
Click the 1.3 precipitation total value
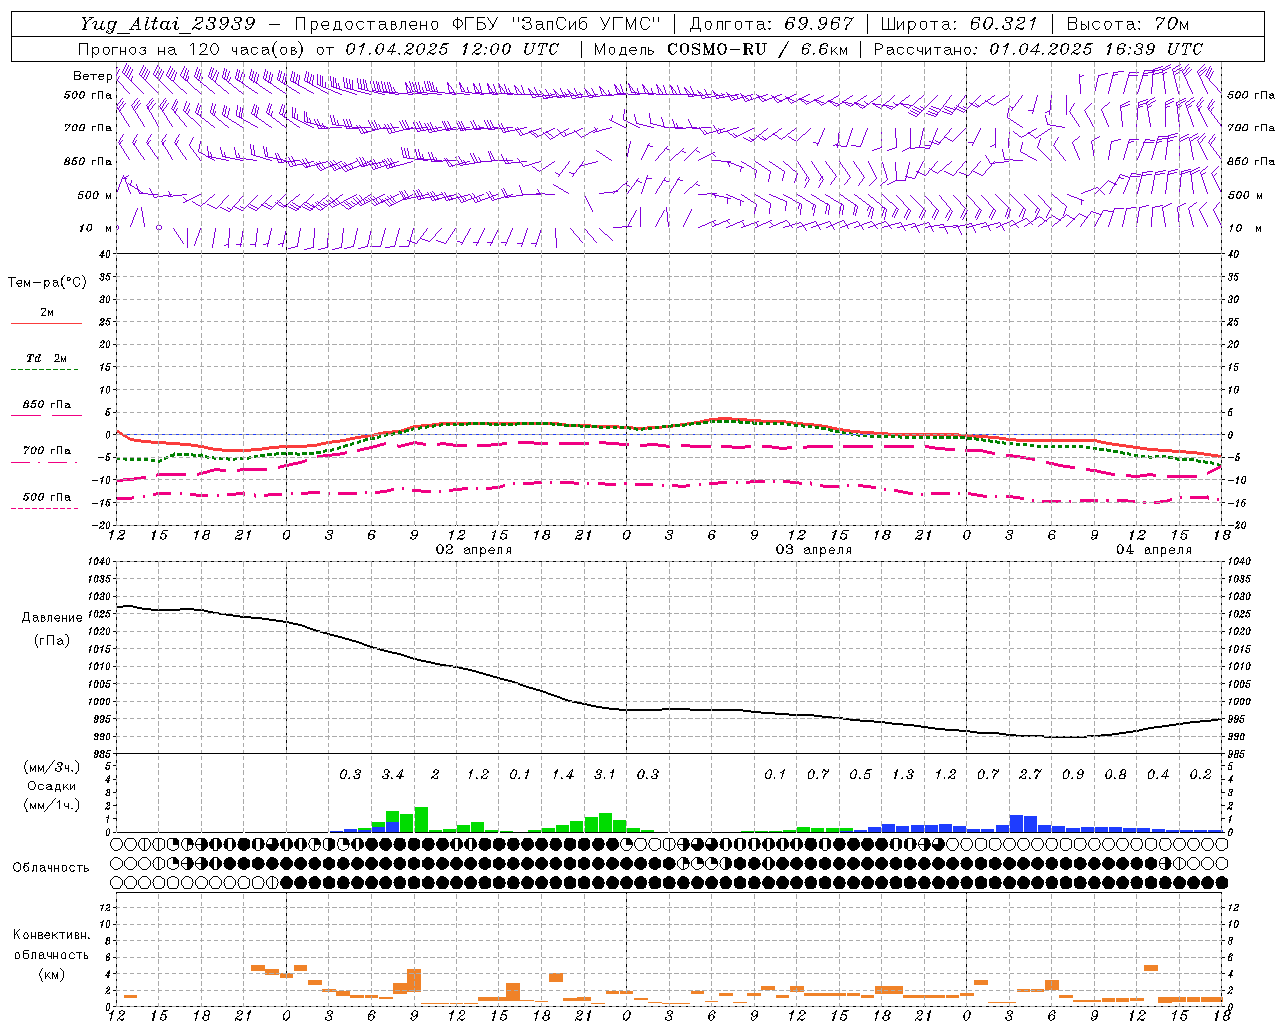(903, 774)
